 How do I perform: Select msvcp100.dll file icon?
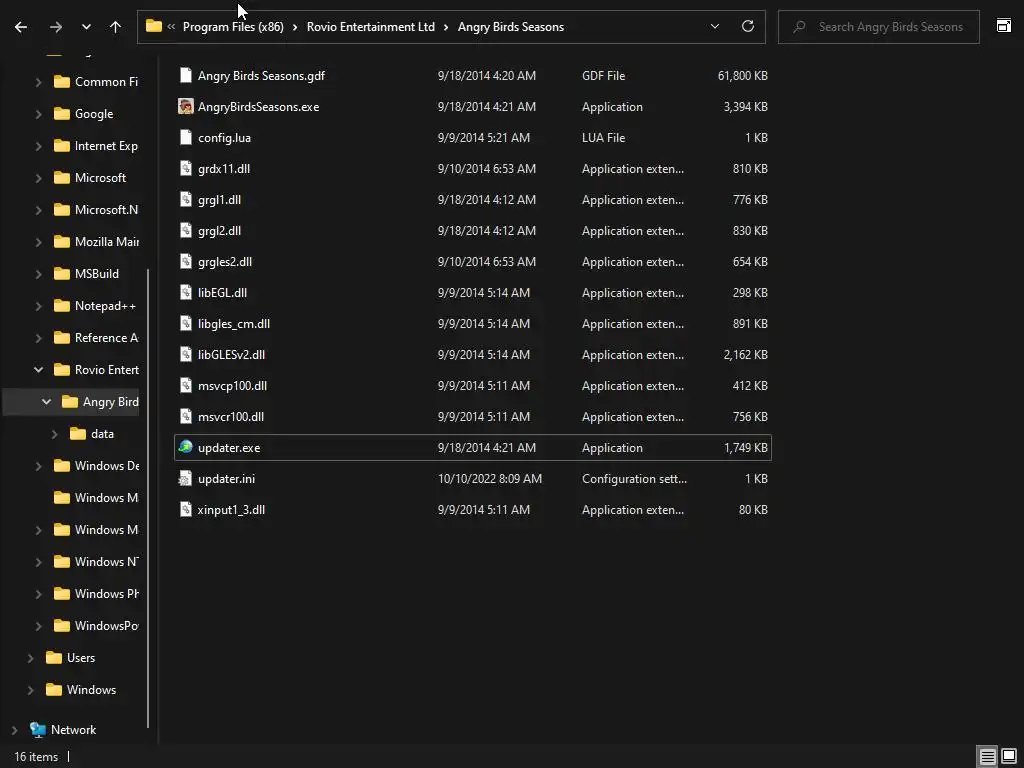pyautogui.click(x=186, y=385)
